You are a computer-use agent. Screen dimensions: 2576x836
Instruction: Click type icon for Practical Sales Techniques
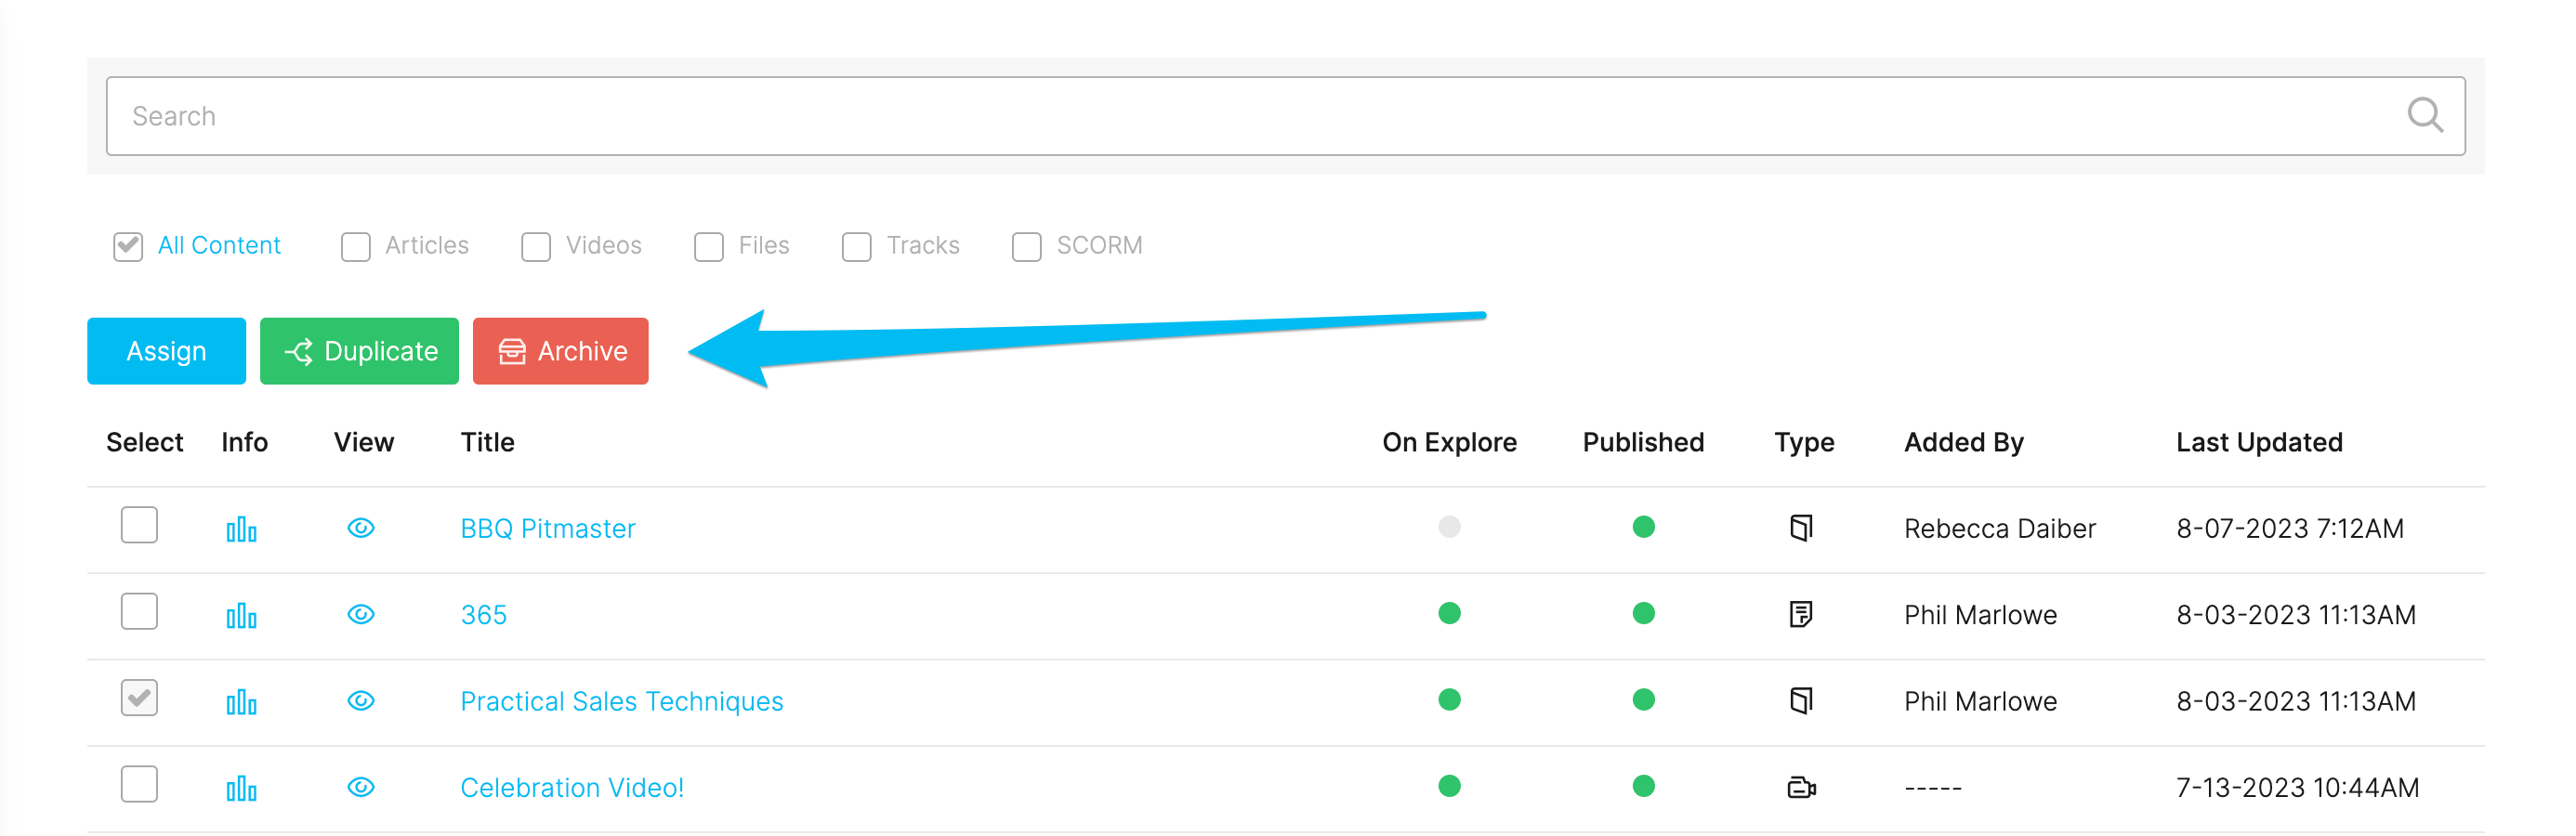click(x=1801, y=701)
